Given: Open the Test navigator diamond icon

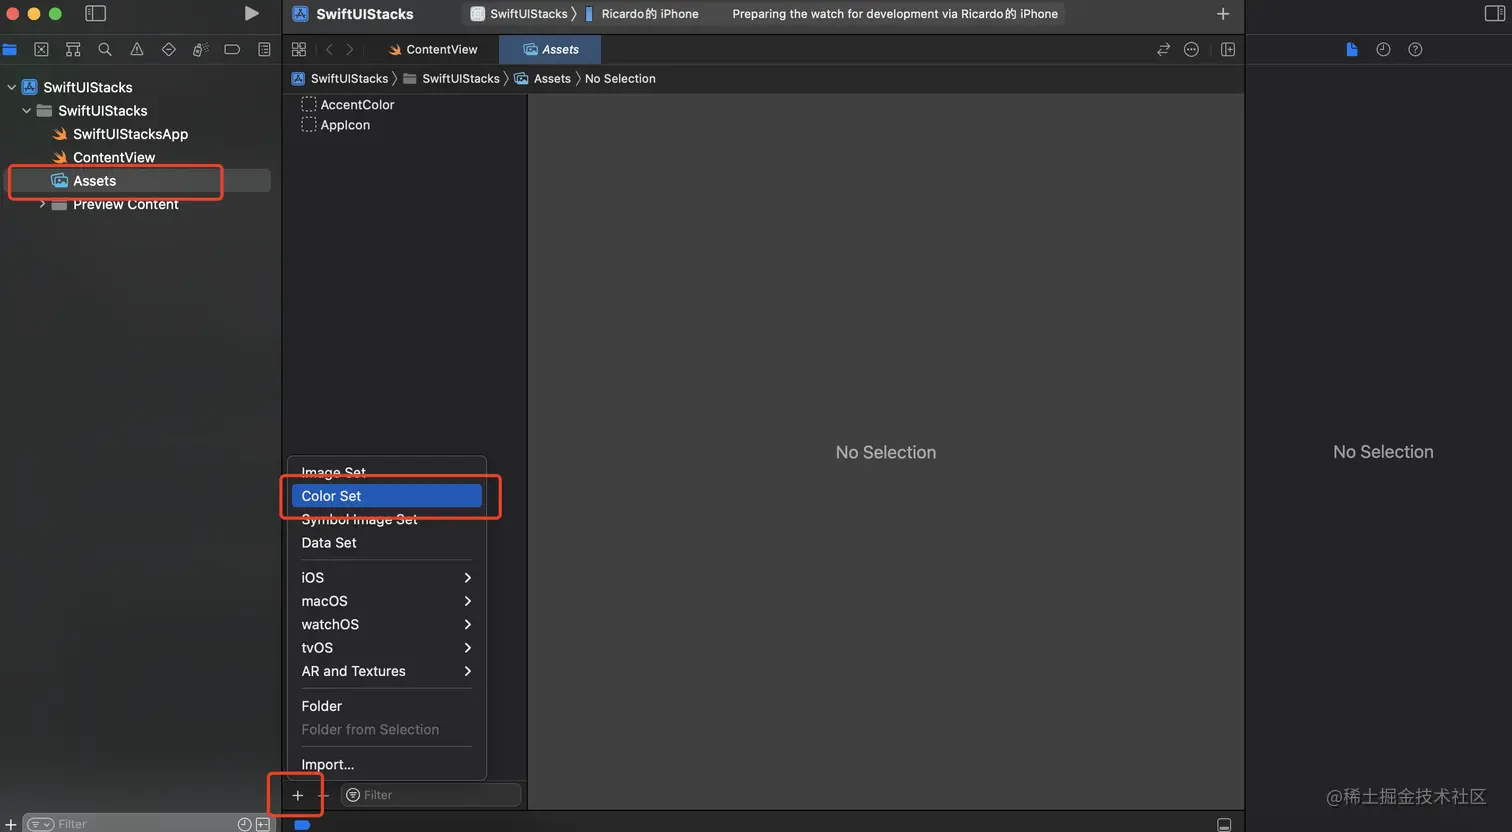Looking at the screenshot, I should point(168,49).
